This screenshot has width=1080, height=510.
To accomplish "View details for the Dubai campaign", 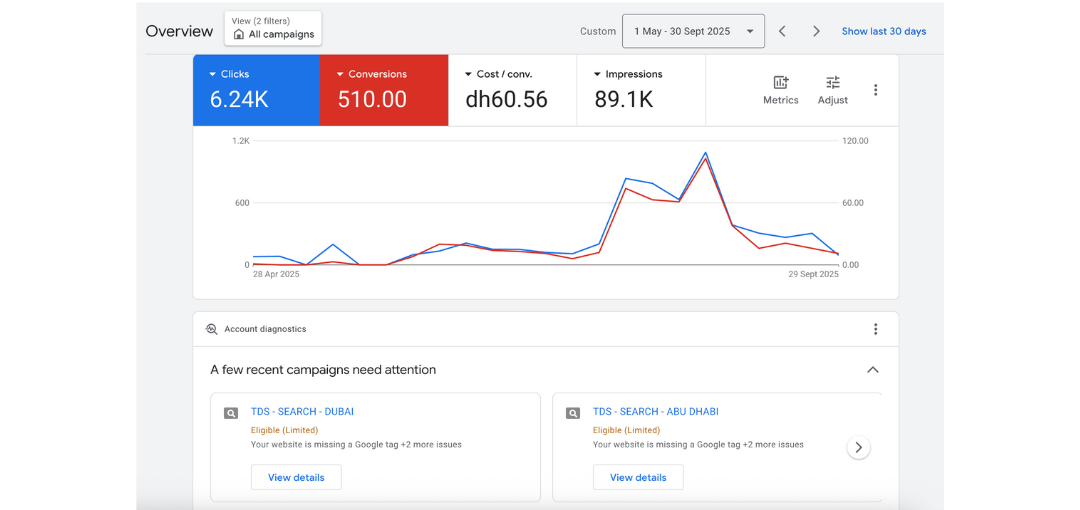I will pos(296,477).
